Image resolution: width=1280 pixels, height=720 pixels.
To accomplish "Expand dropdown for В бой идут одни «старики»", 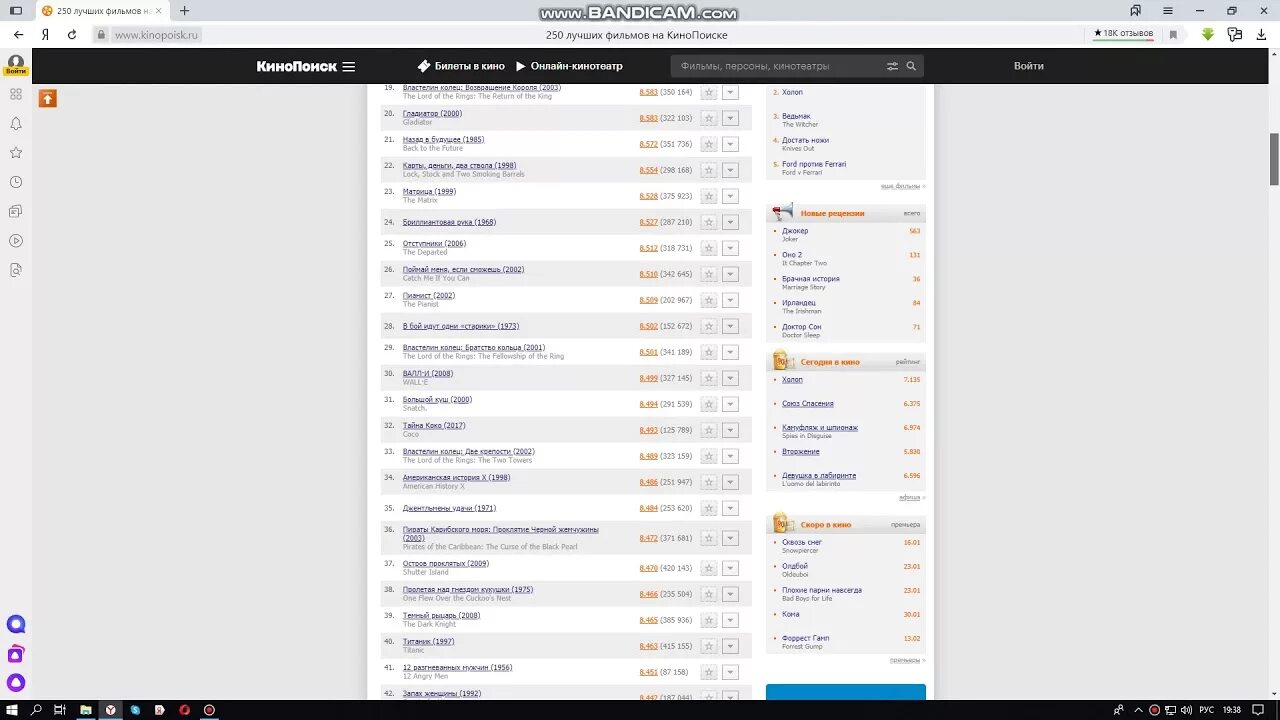I will 730,326.
